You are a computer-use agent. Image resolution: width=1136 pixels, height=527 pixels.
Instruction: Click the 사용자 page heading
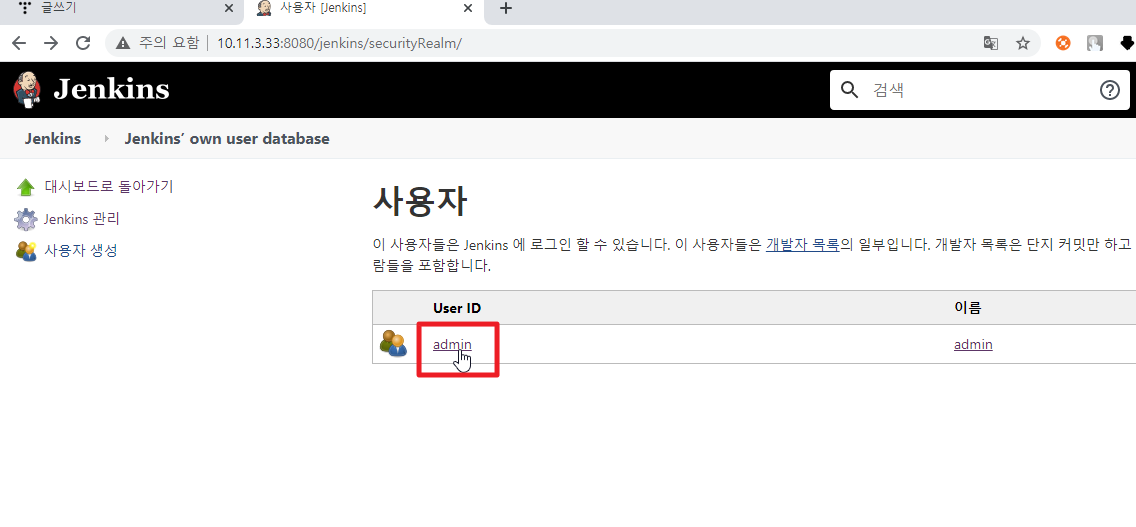tap(419, 201)
